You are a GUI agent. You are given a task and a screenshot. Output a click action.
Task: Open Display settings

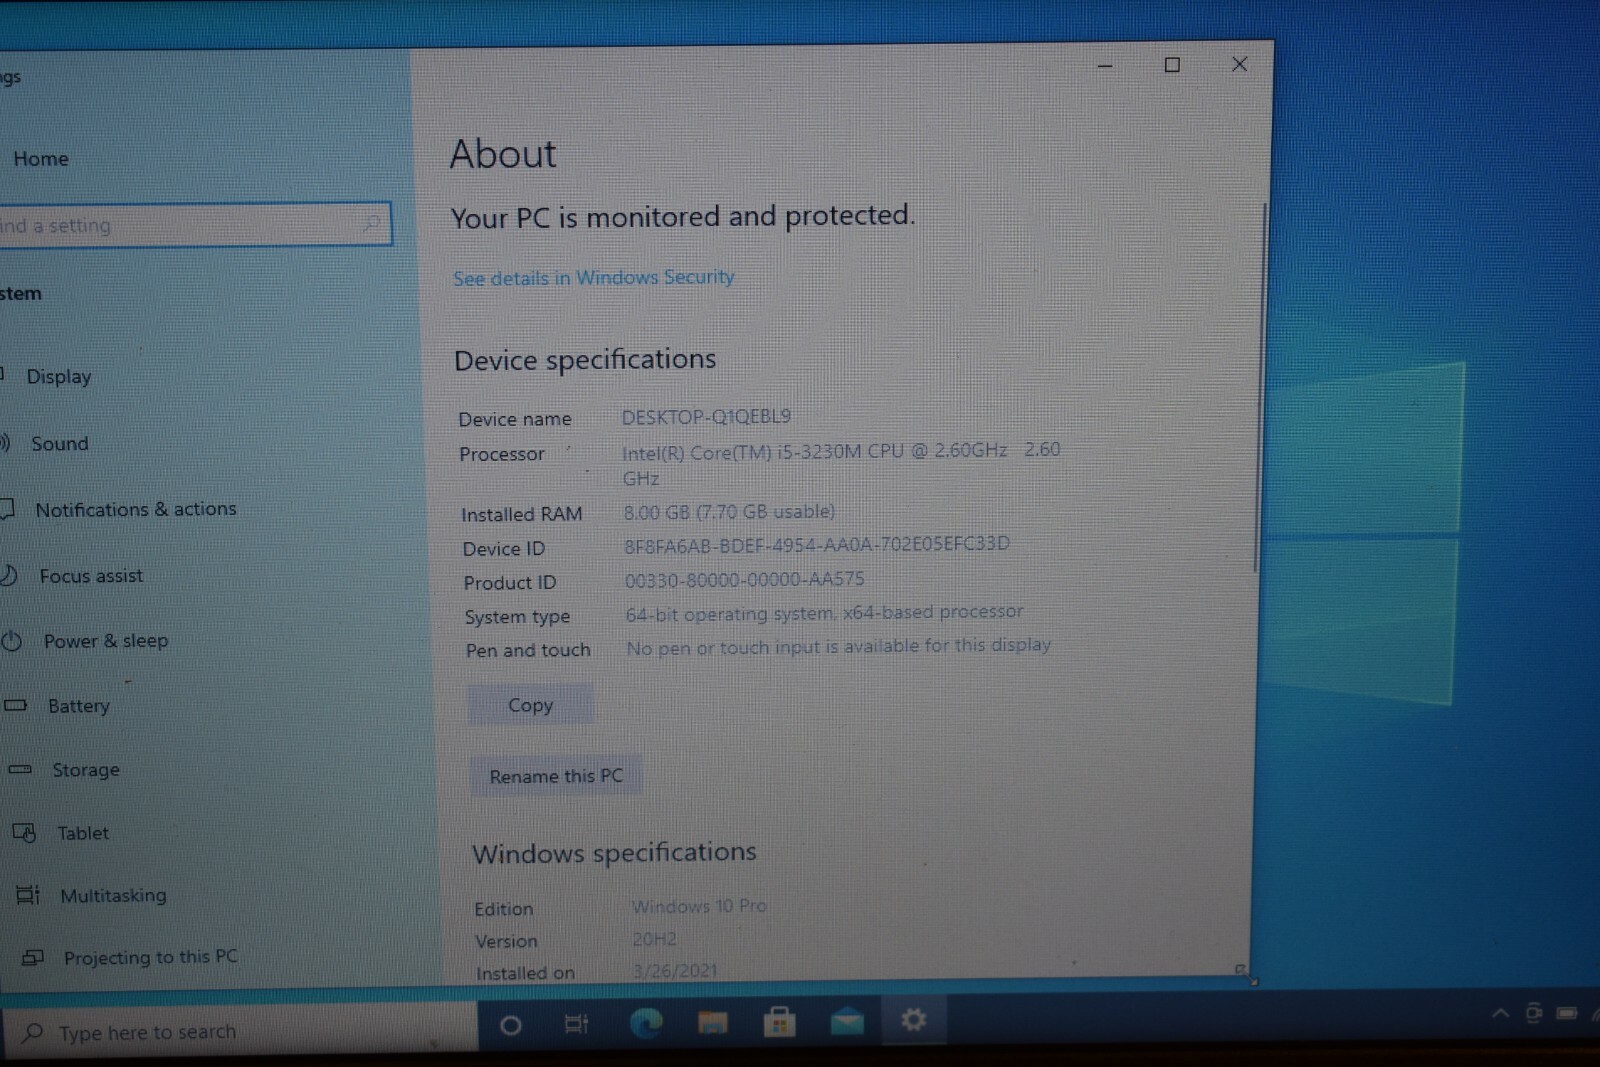coord(59,377)
